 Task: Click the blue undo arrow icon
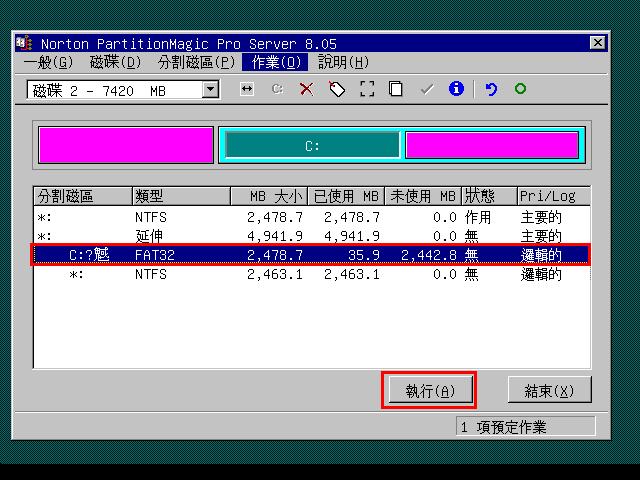click(x=491, y=89)
